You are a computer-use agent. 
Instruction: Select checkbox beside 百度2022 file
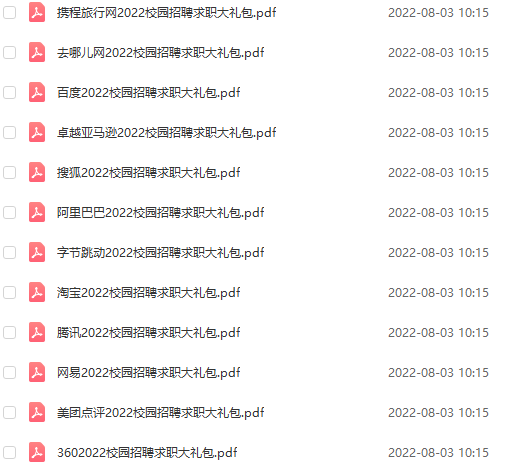pos(9,92)
